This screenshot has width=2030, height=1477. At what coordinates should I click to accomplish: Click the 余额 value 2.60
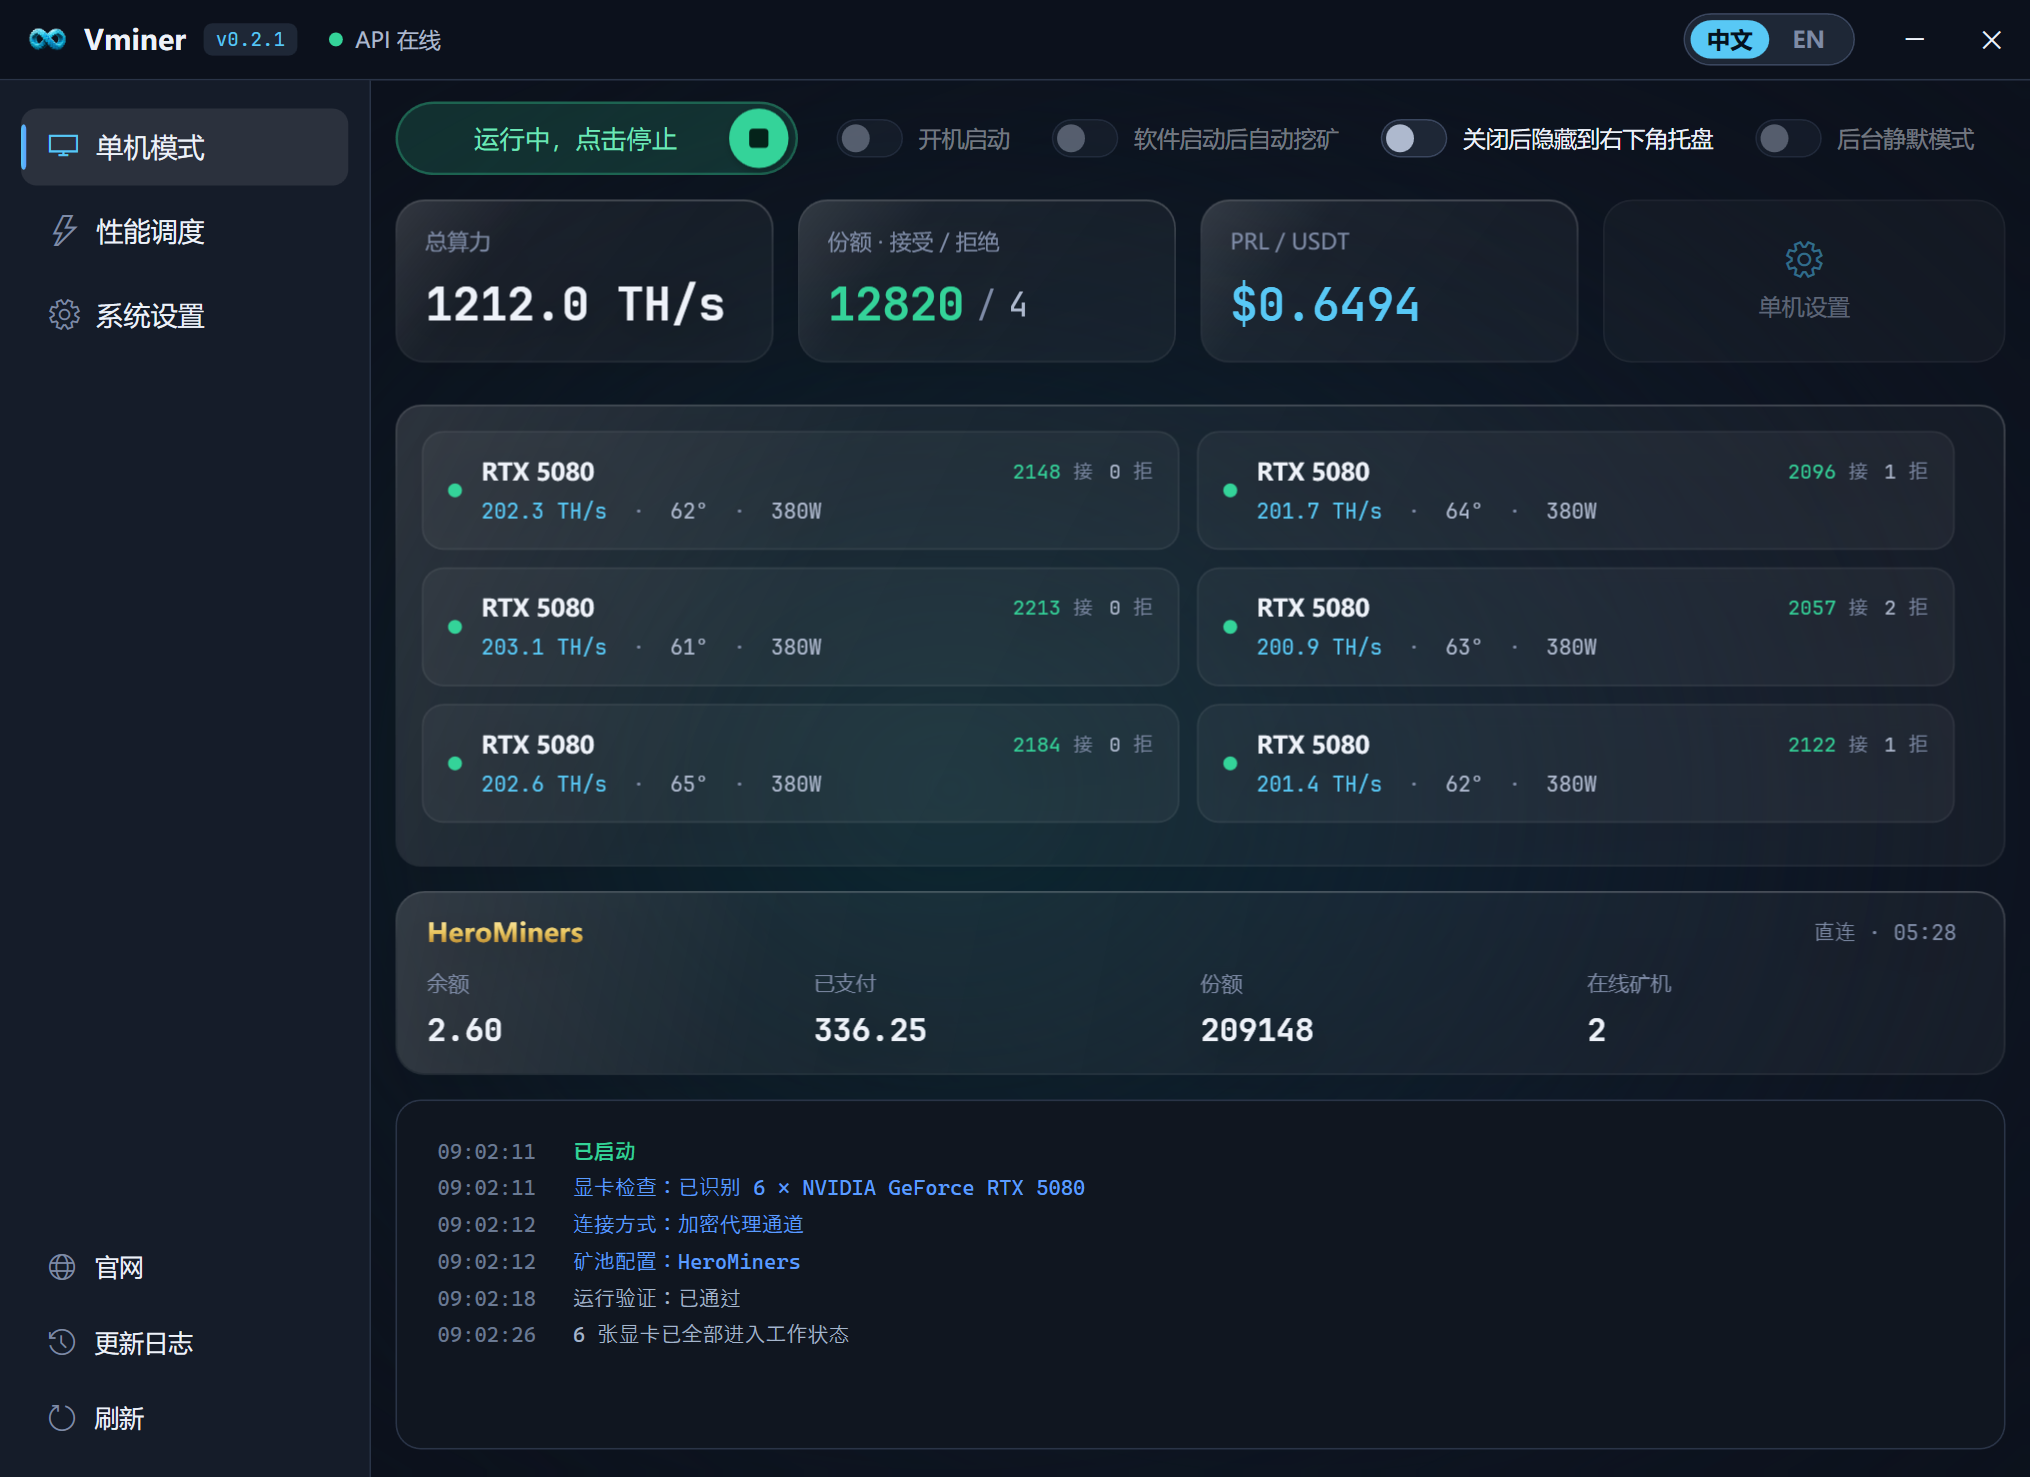coord(465,1030)
